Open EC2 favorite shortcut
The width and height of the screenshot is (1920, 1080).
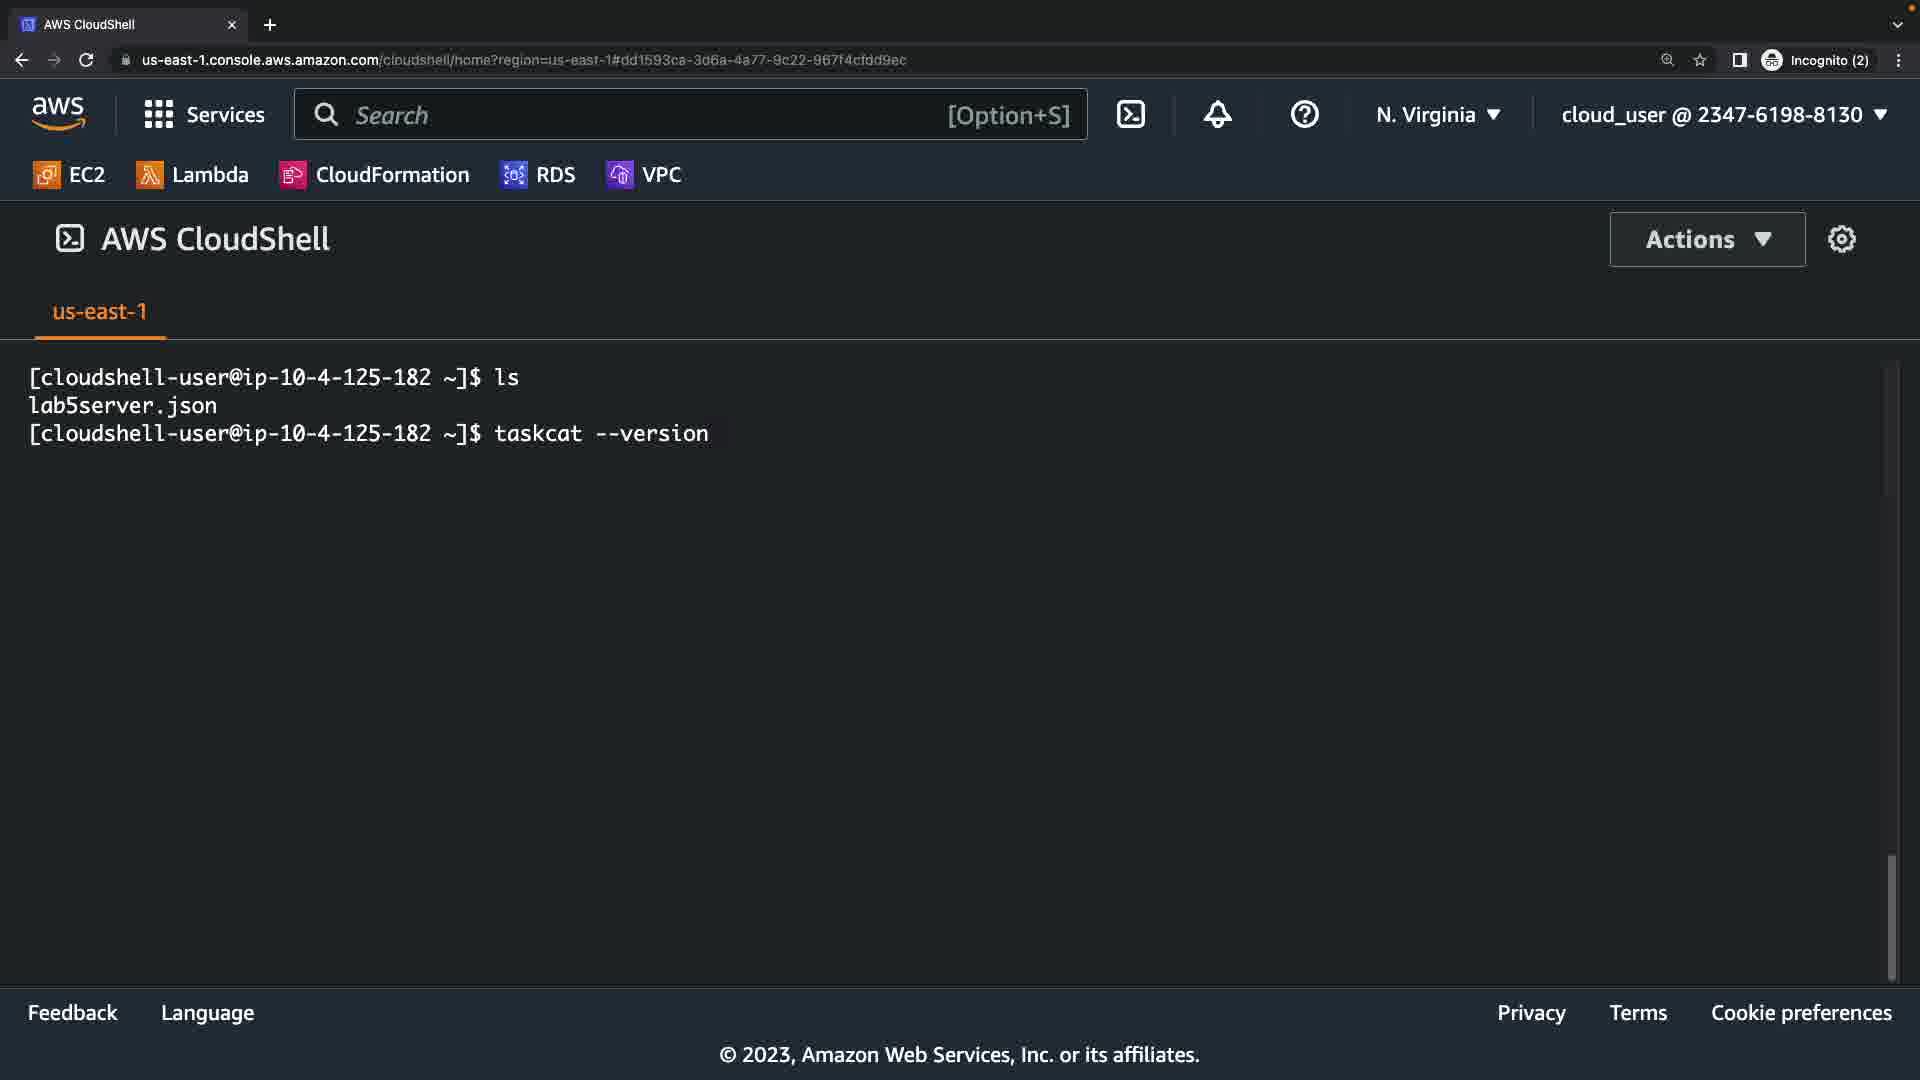69,175
